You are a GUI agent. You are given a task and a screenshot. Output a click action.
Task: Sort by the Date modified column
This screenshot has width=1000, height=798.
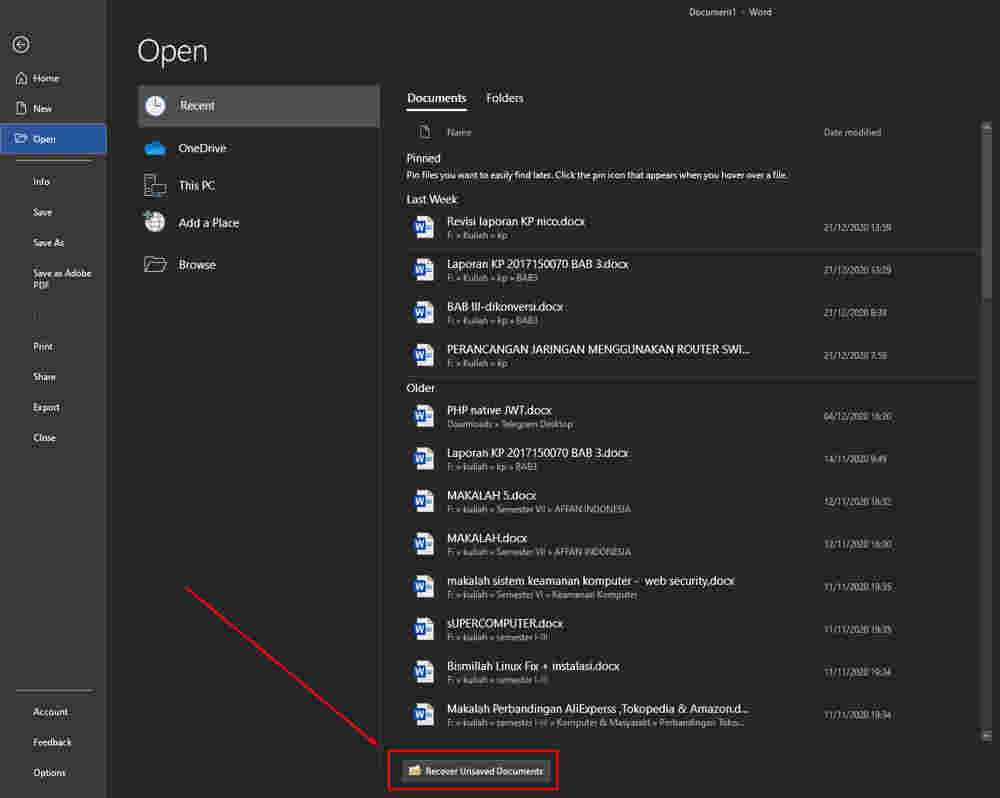(852, 132)
